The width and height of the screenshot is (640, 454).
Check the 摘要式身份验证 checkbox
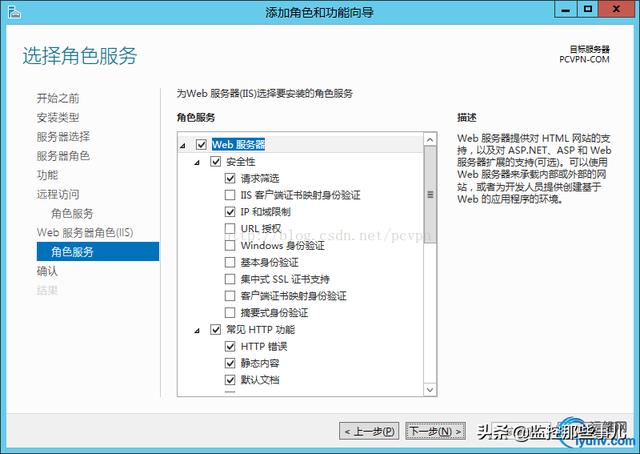(230, 313)
